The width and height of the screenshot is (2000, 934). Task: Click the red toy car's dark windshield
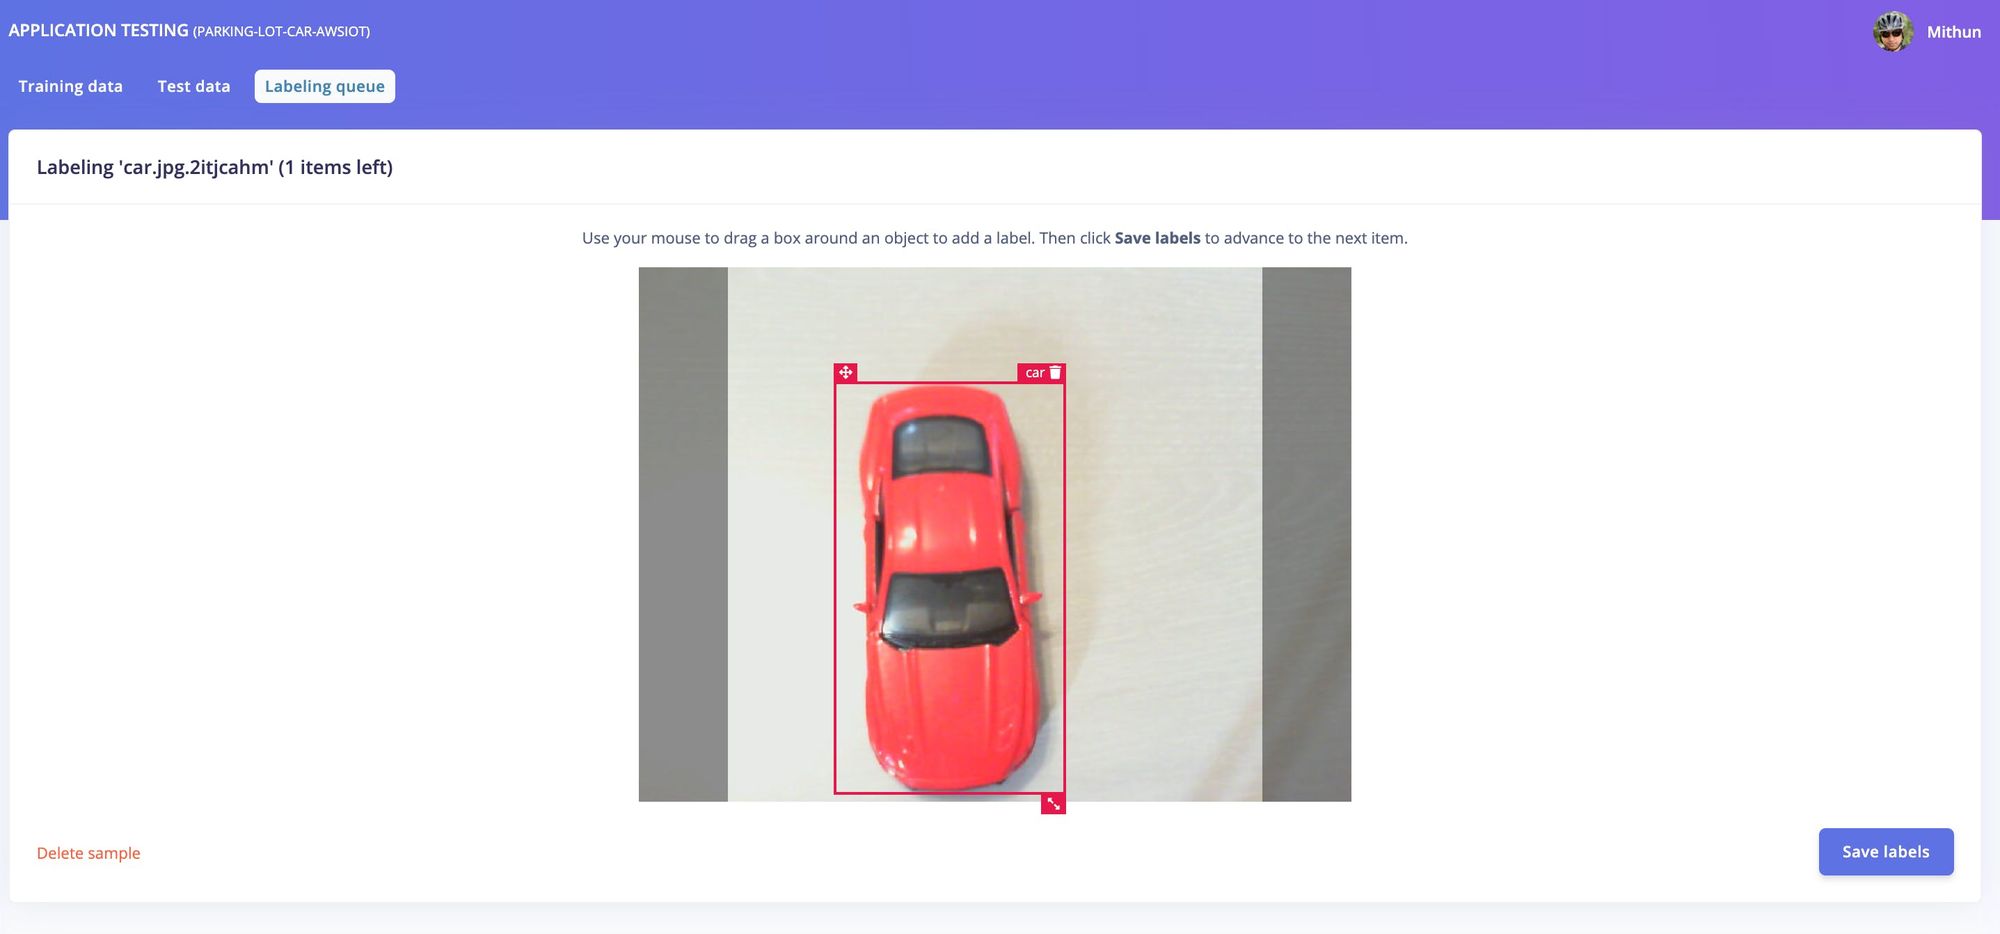(948, 605)
